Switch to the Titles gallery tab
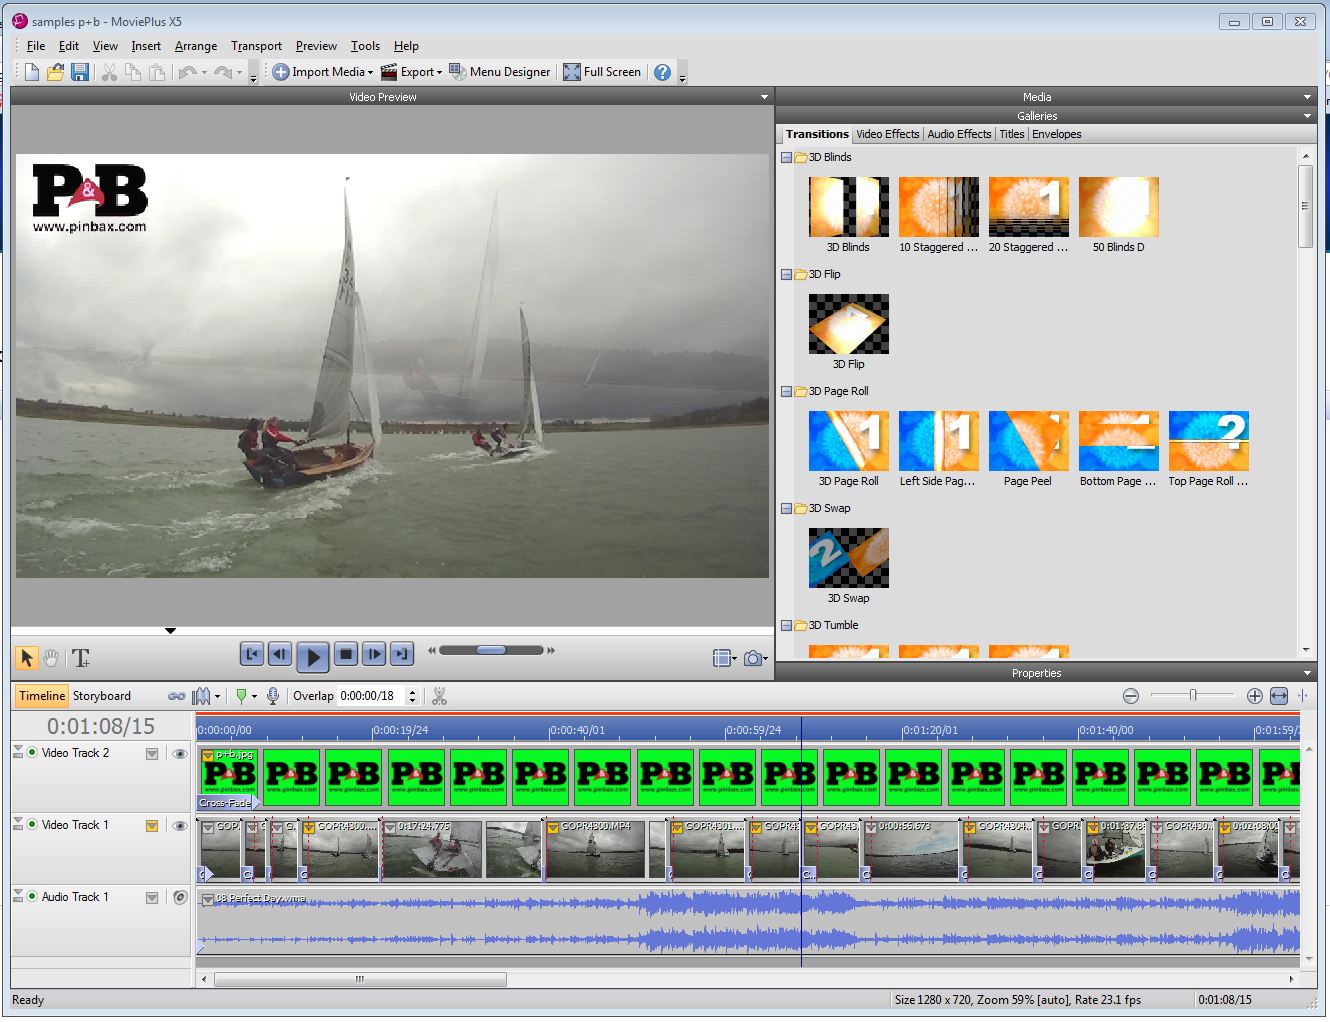Screen dimensions: 1330x1022 1012,134
